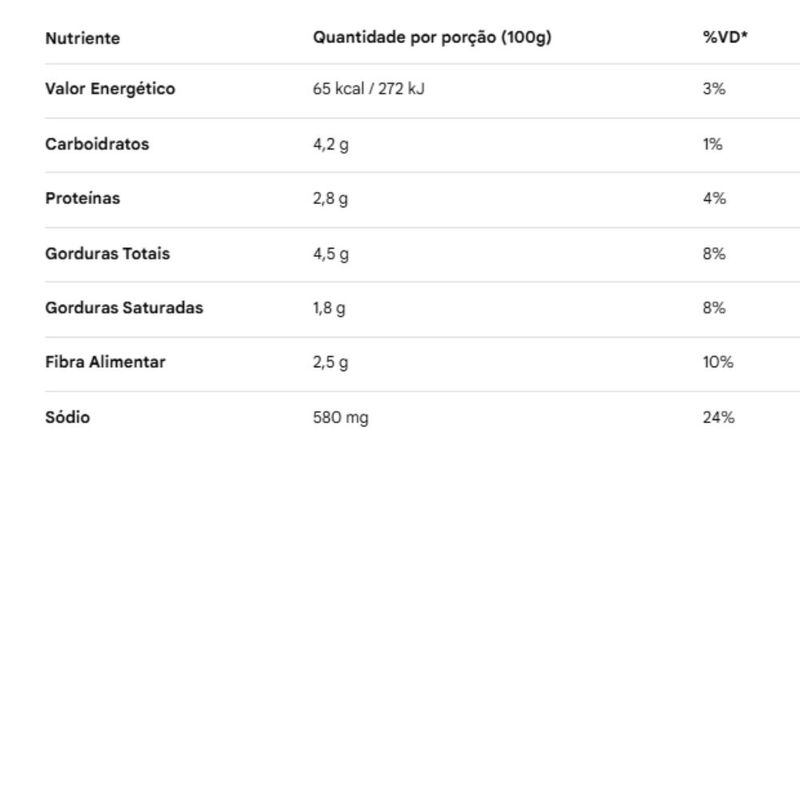Select the Sódio row label
This screenshot has height=800, width=800.
tap(67, 417)
